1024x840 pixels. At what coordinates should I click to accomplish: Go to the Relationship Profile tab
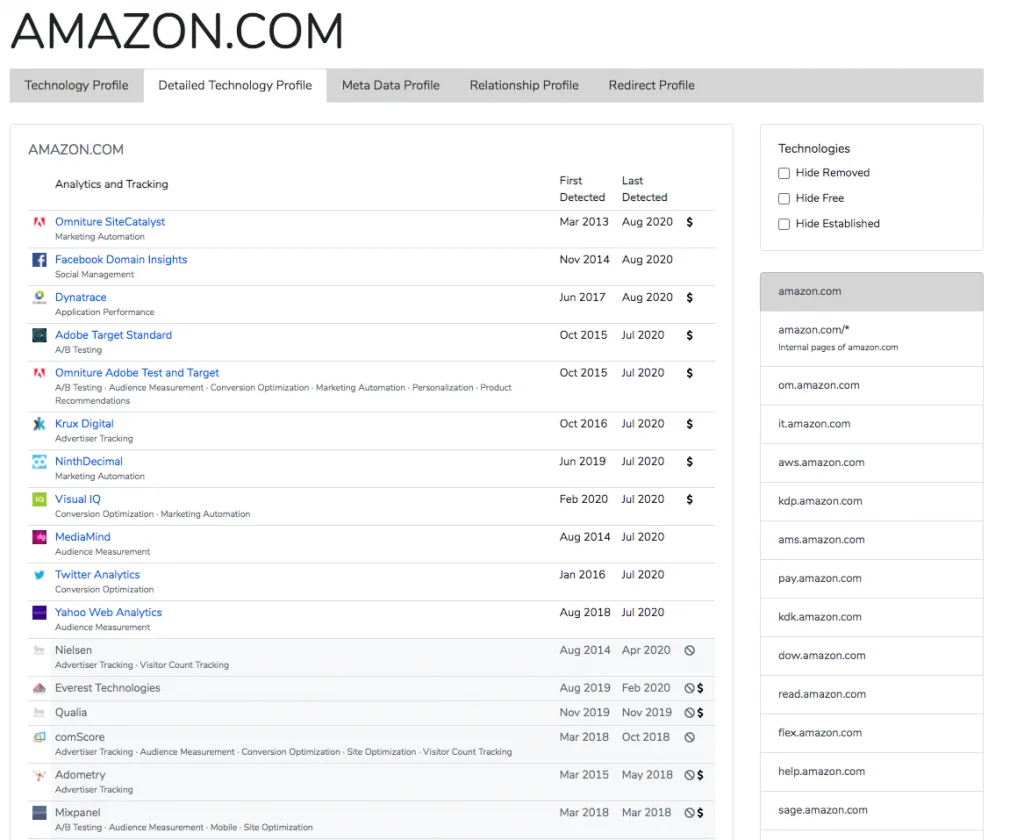[524, 86]
